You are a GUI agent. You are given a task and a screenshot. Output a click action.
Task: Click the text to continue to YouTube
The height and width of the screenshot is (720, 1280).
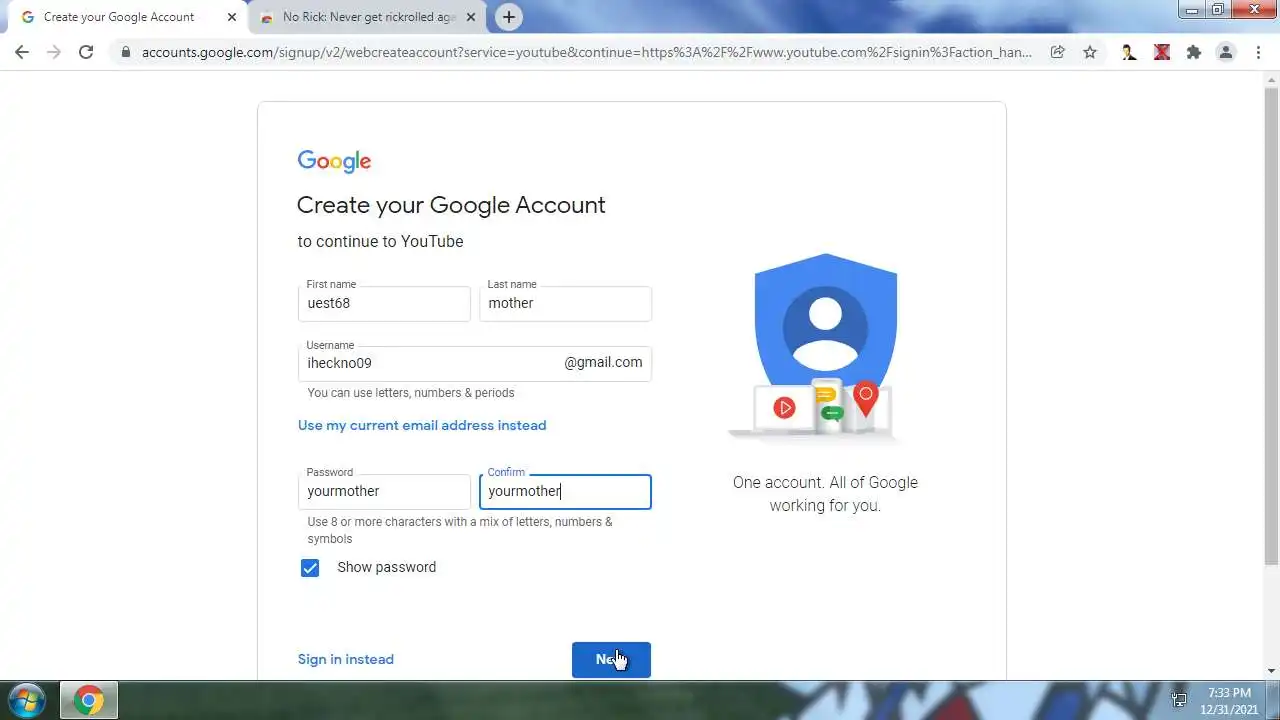click(x=380, y=241)
